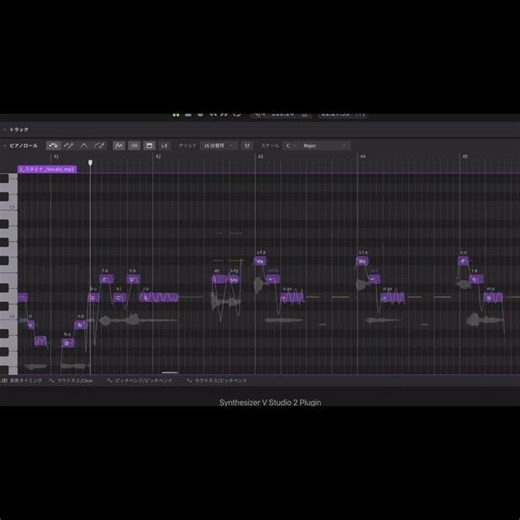Viewport: 520px width, 520px height.
Task: Click measure 43 on the ruler
Action: 261,156
